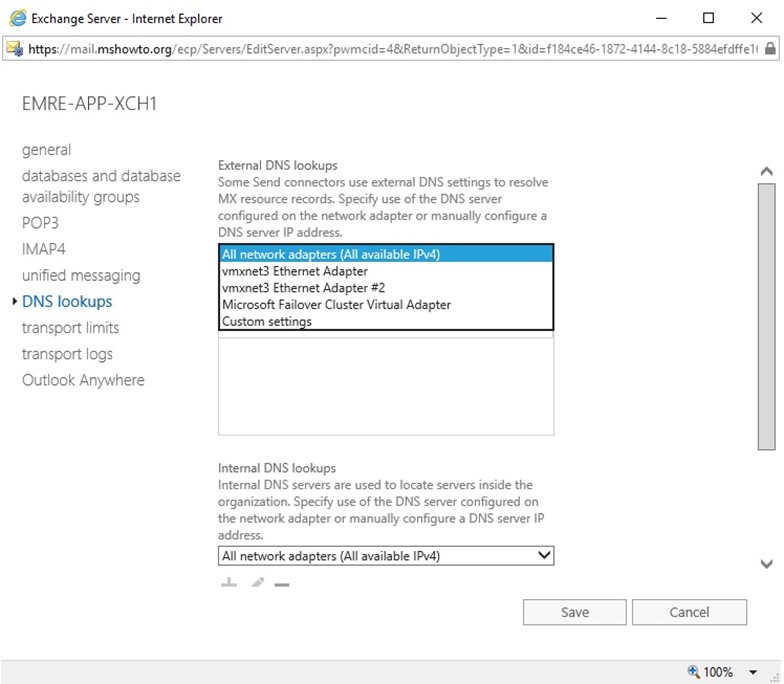Click the 100% zoom level text
The height and width of the screenshot is (684, 784).
[718, 672]
